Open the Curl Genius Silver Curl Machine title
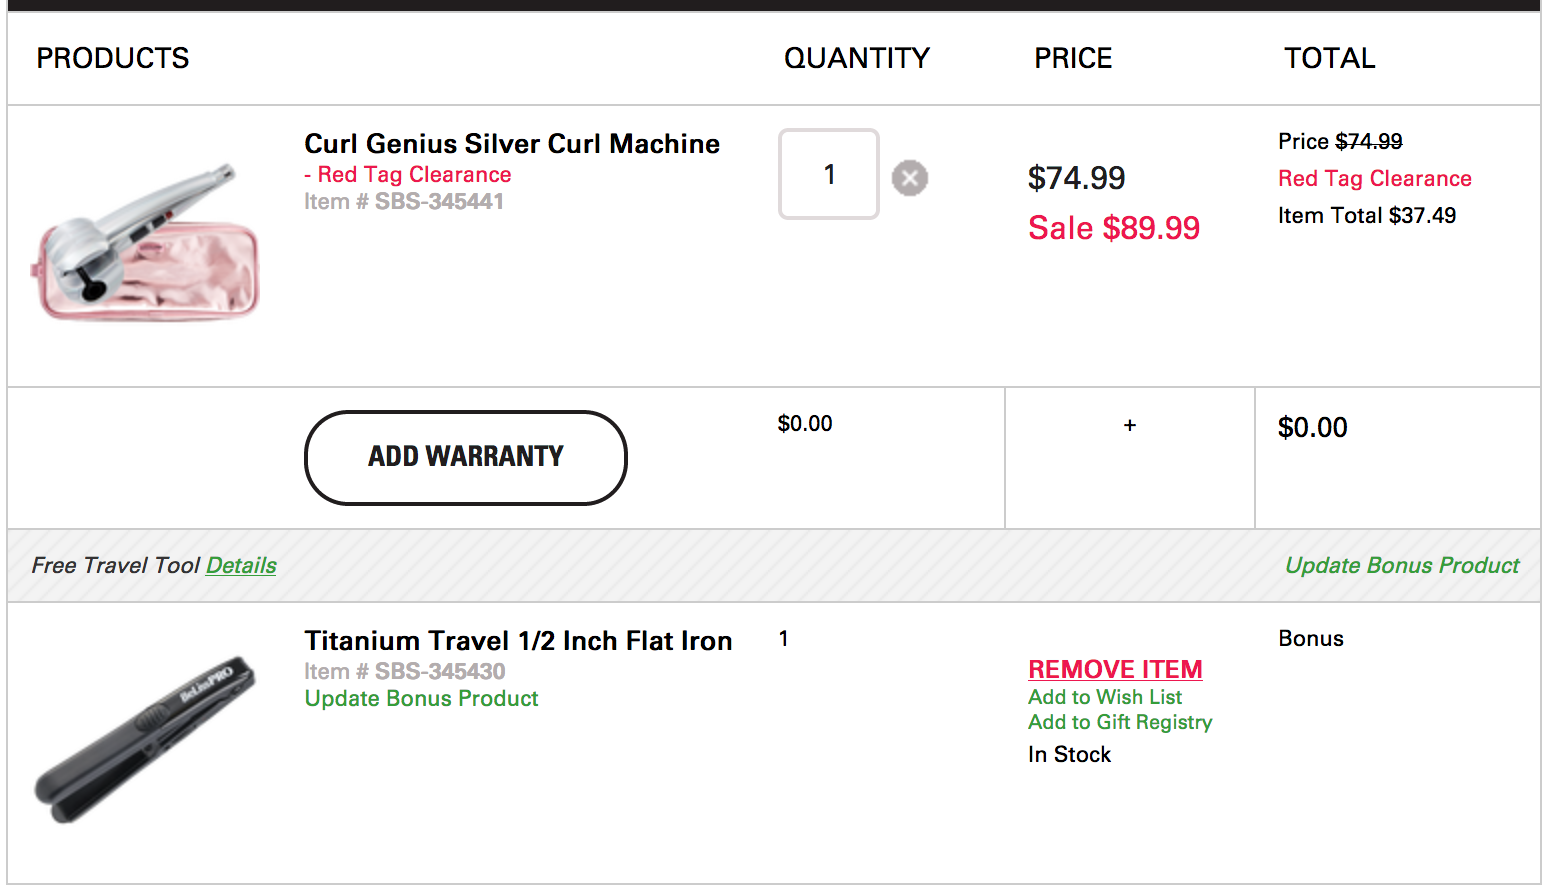The width and height of the screenshot is (1548, 894). tap(512, 144)
